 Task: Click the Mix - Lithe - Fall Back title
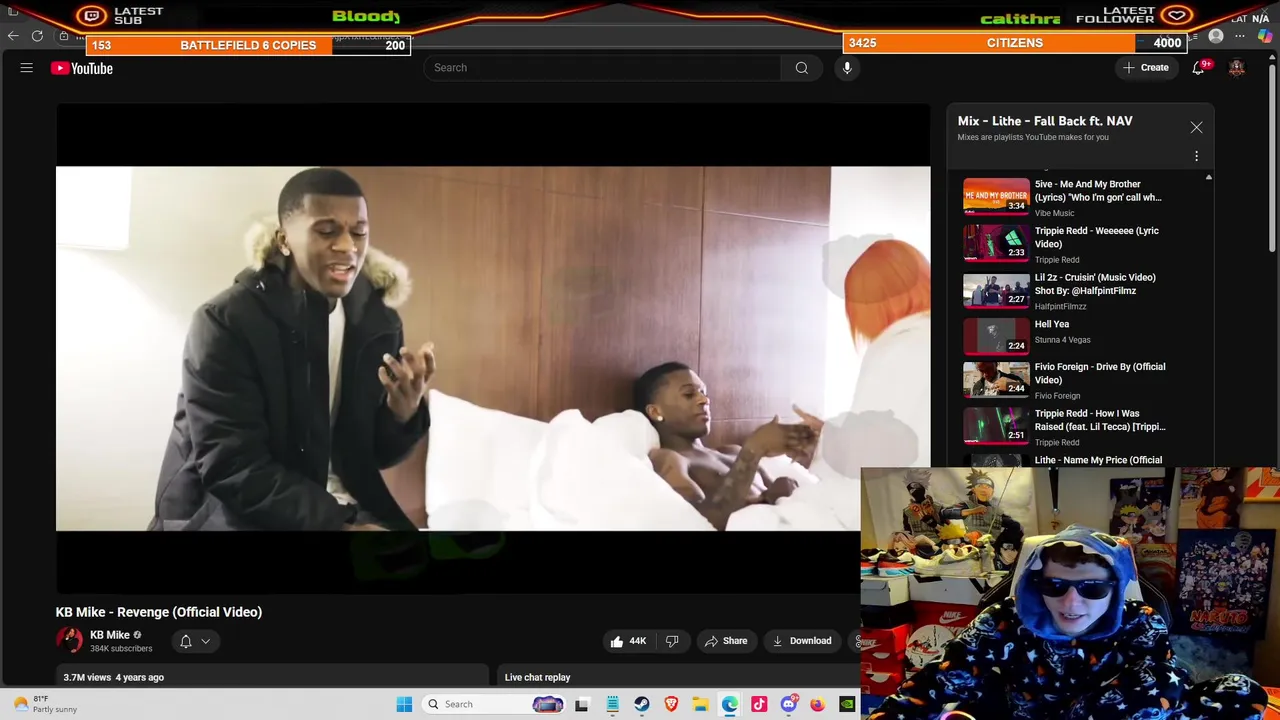(1045, 121)
